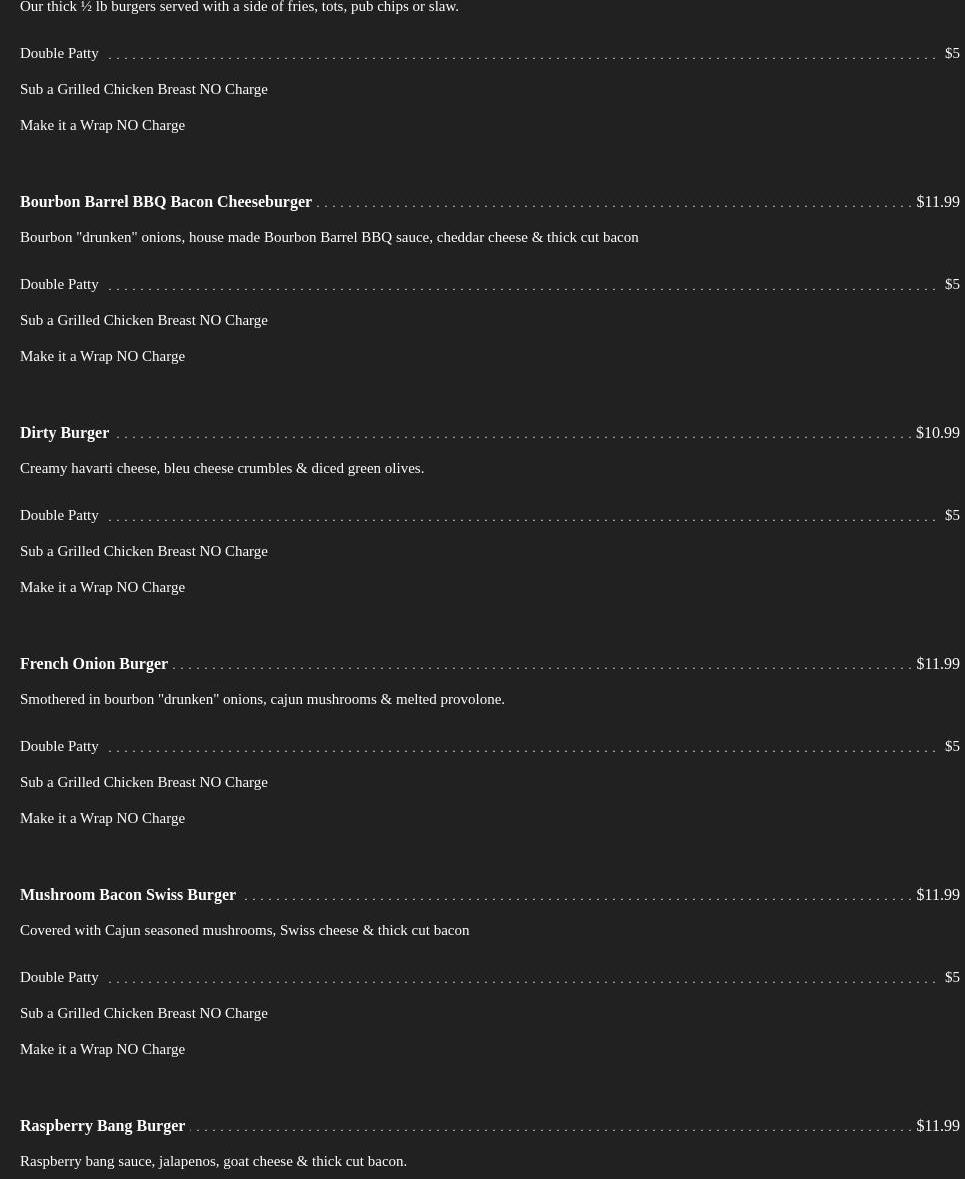
Task: Click the $10.99 Dirty Burger price
Action: tap(937, 432)
